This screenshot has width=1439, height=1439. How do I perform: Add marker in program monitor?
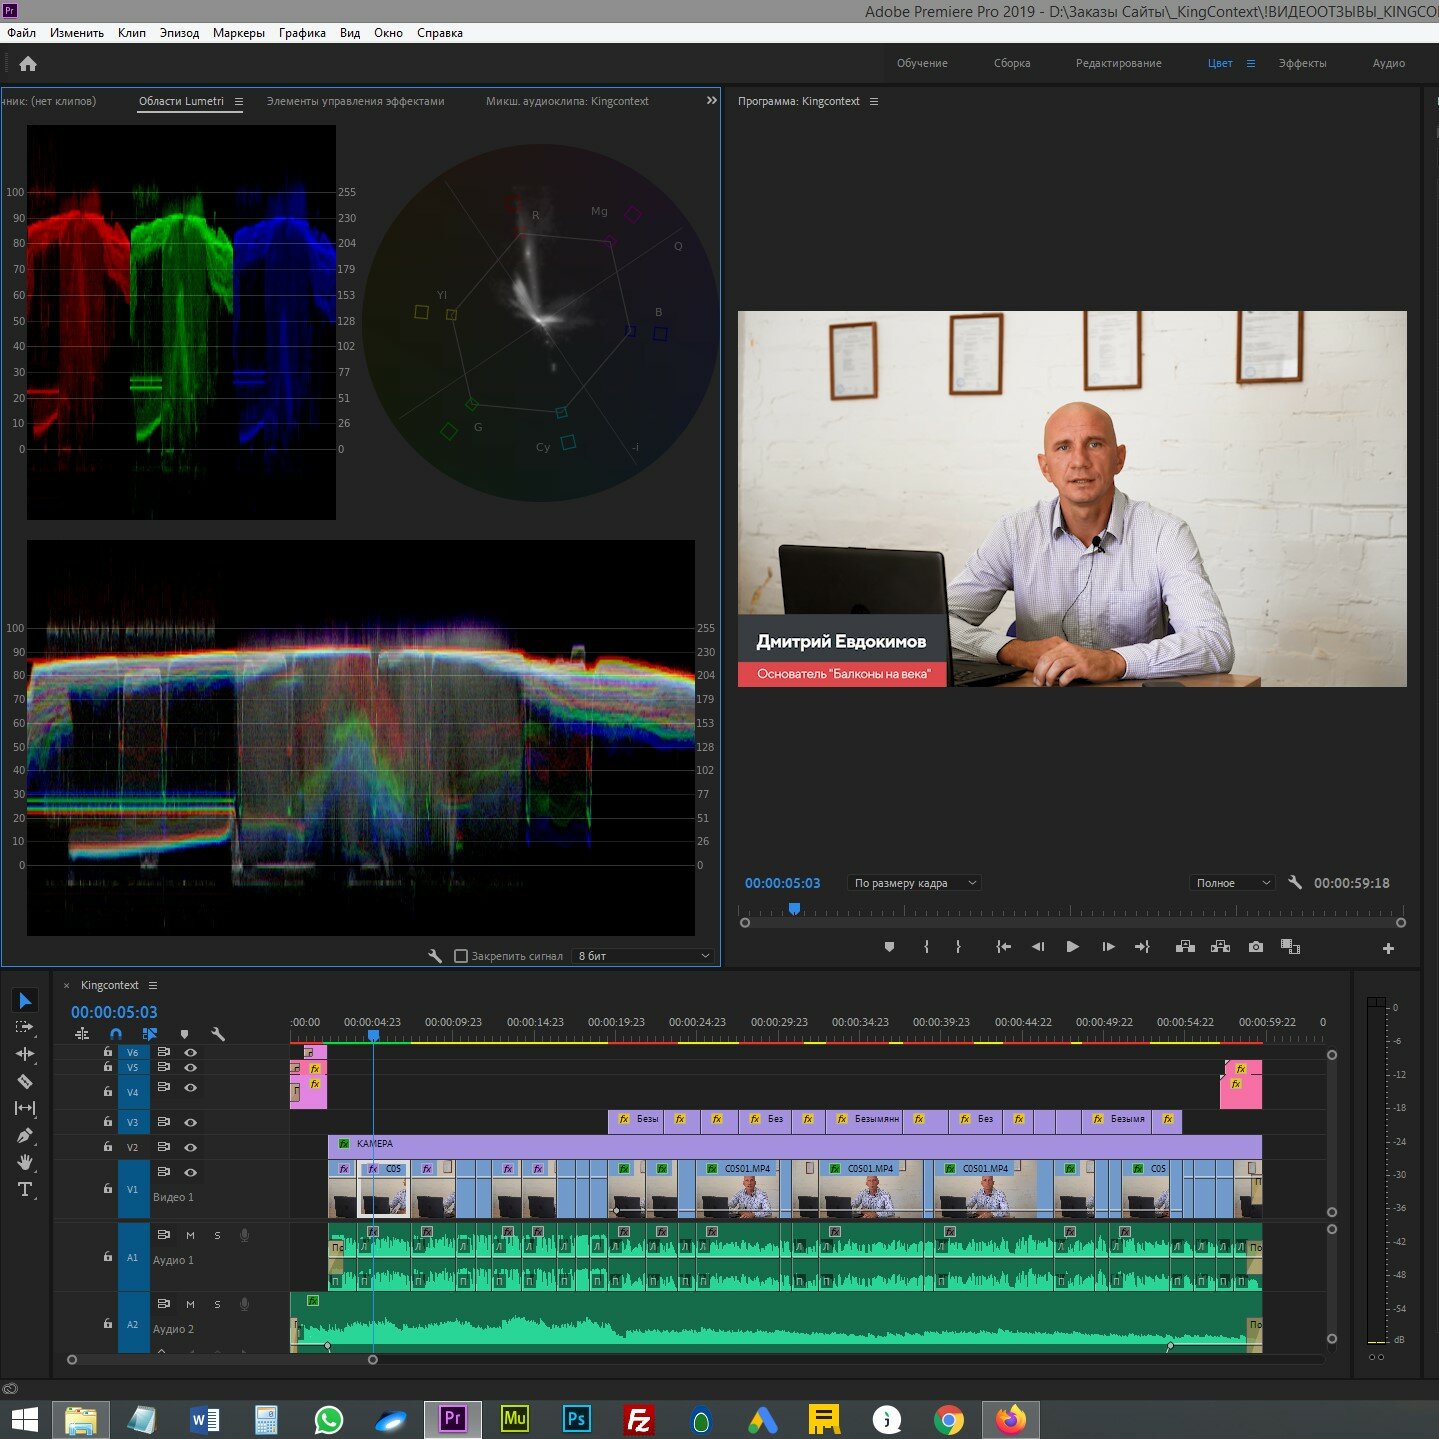tap(889, 947)
